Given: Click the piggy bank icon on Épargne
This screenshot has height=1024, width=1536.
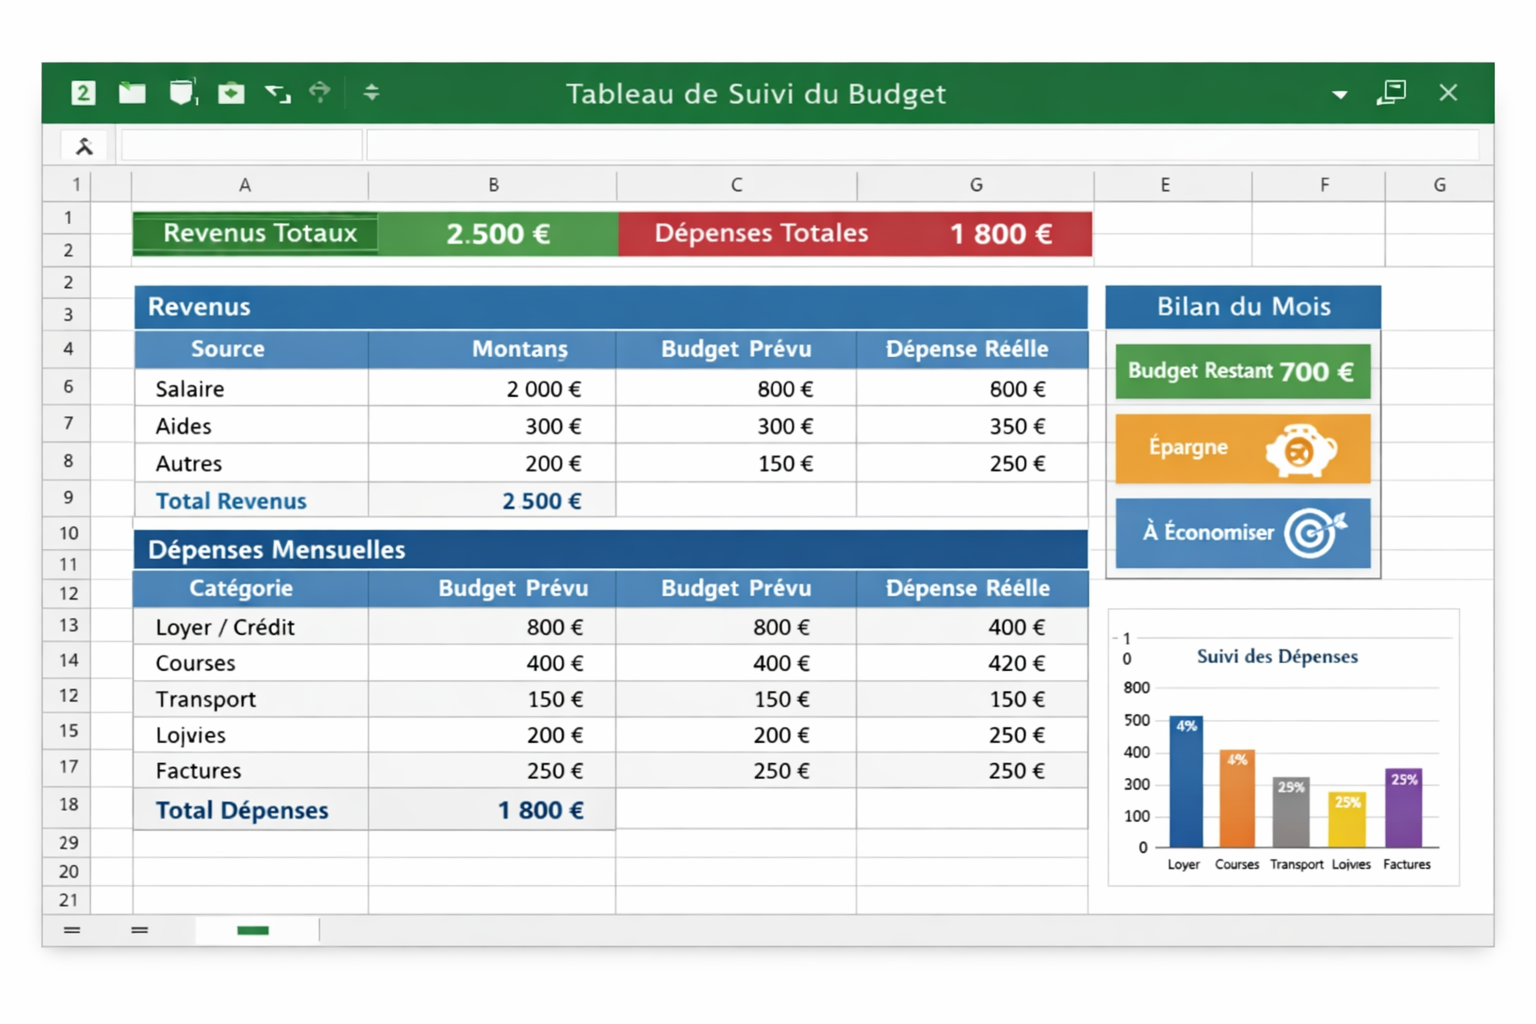Looking at the screenshot, I should [1300, 450].
